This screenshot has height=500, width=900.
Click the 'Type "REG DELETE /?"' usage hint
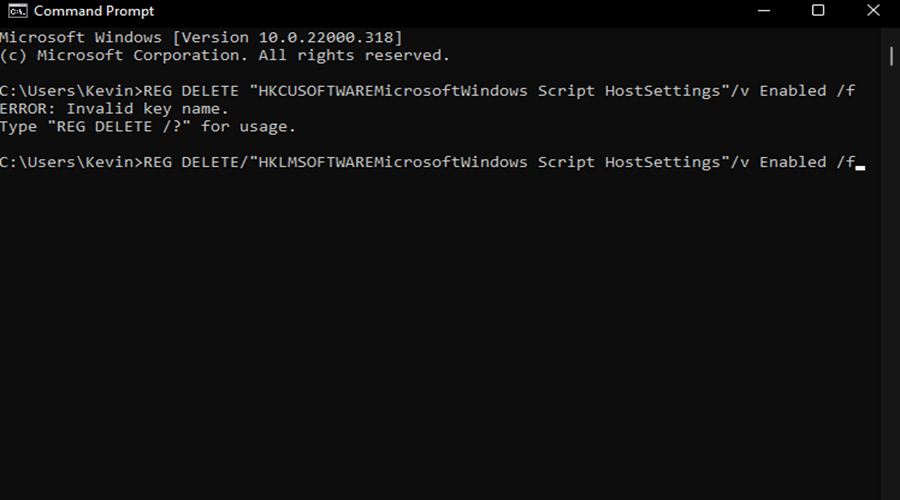click(x=148, y=126)
